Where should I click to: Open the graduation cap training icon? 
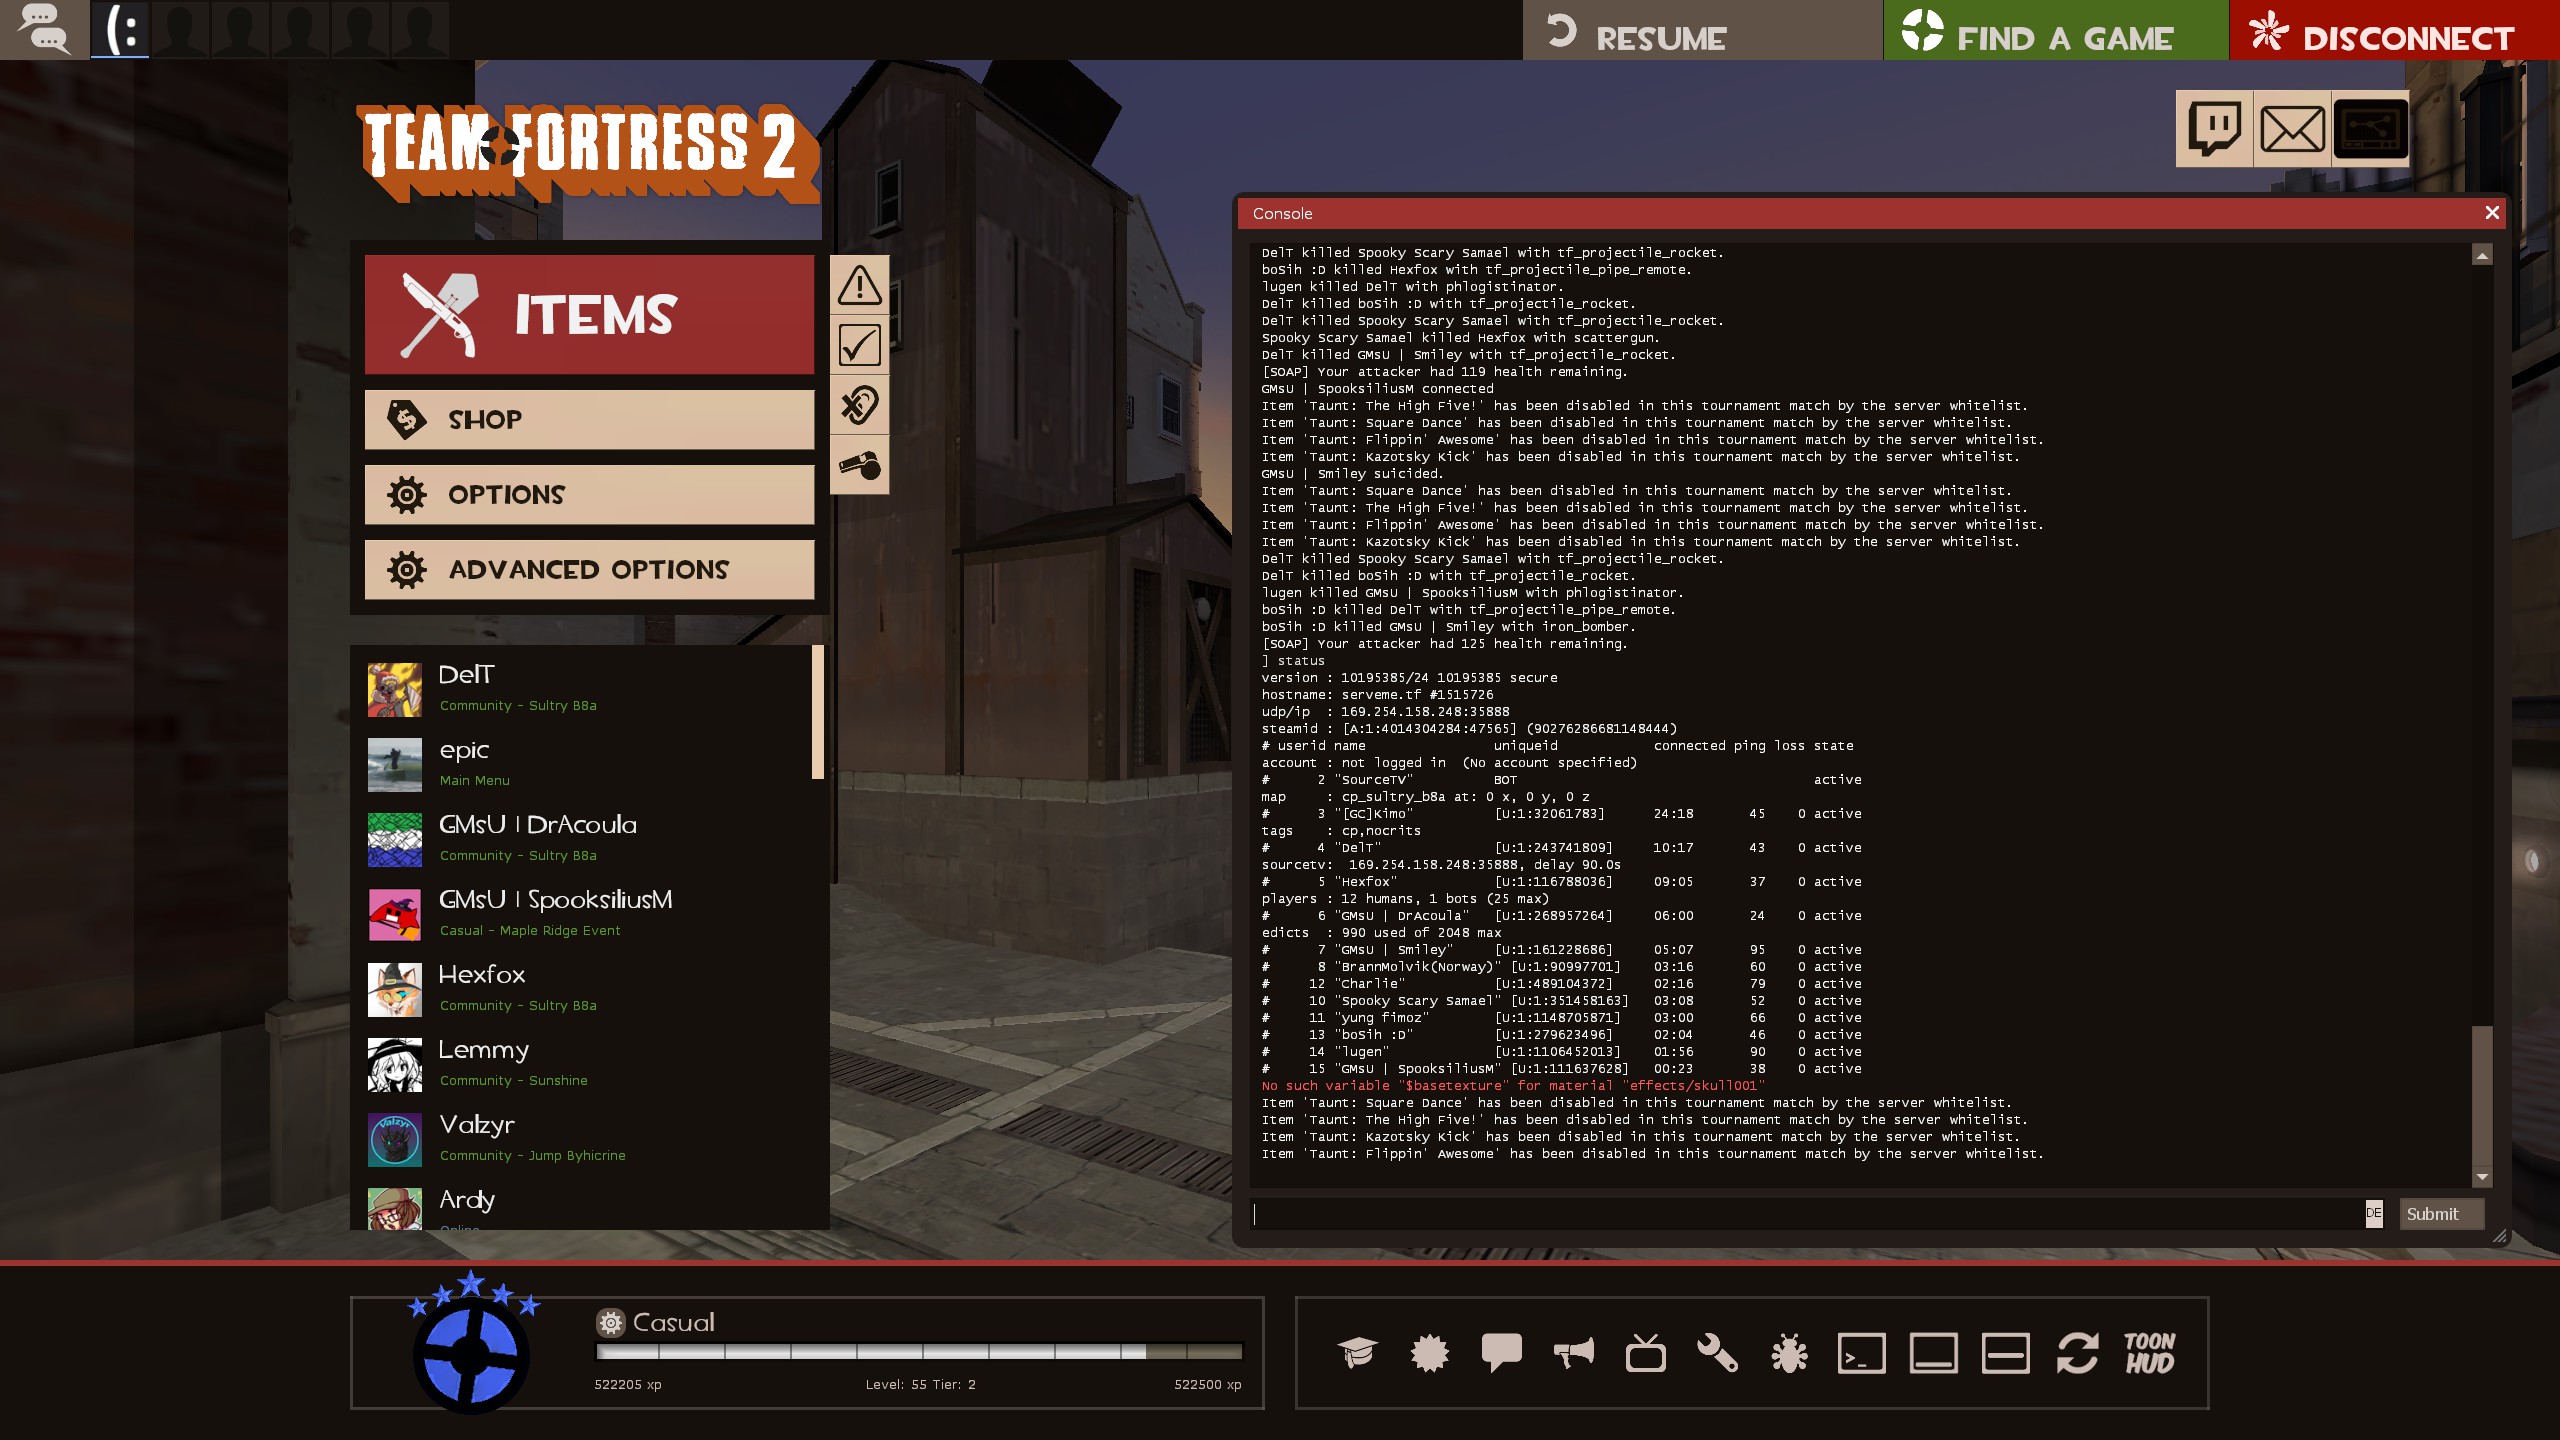(1357, 1353)
